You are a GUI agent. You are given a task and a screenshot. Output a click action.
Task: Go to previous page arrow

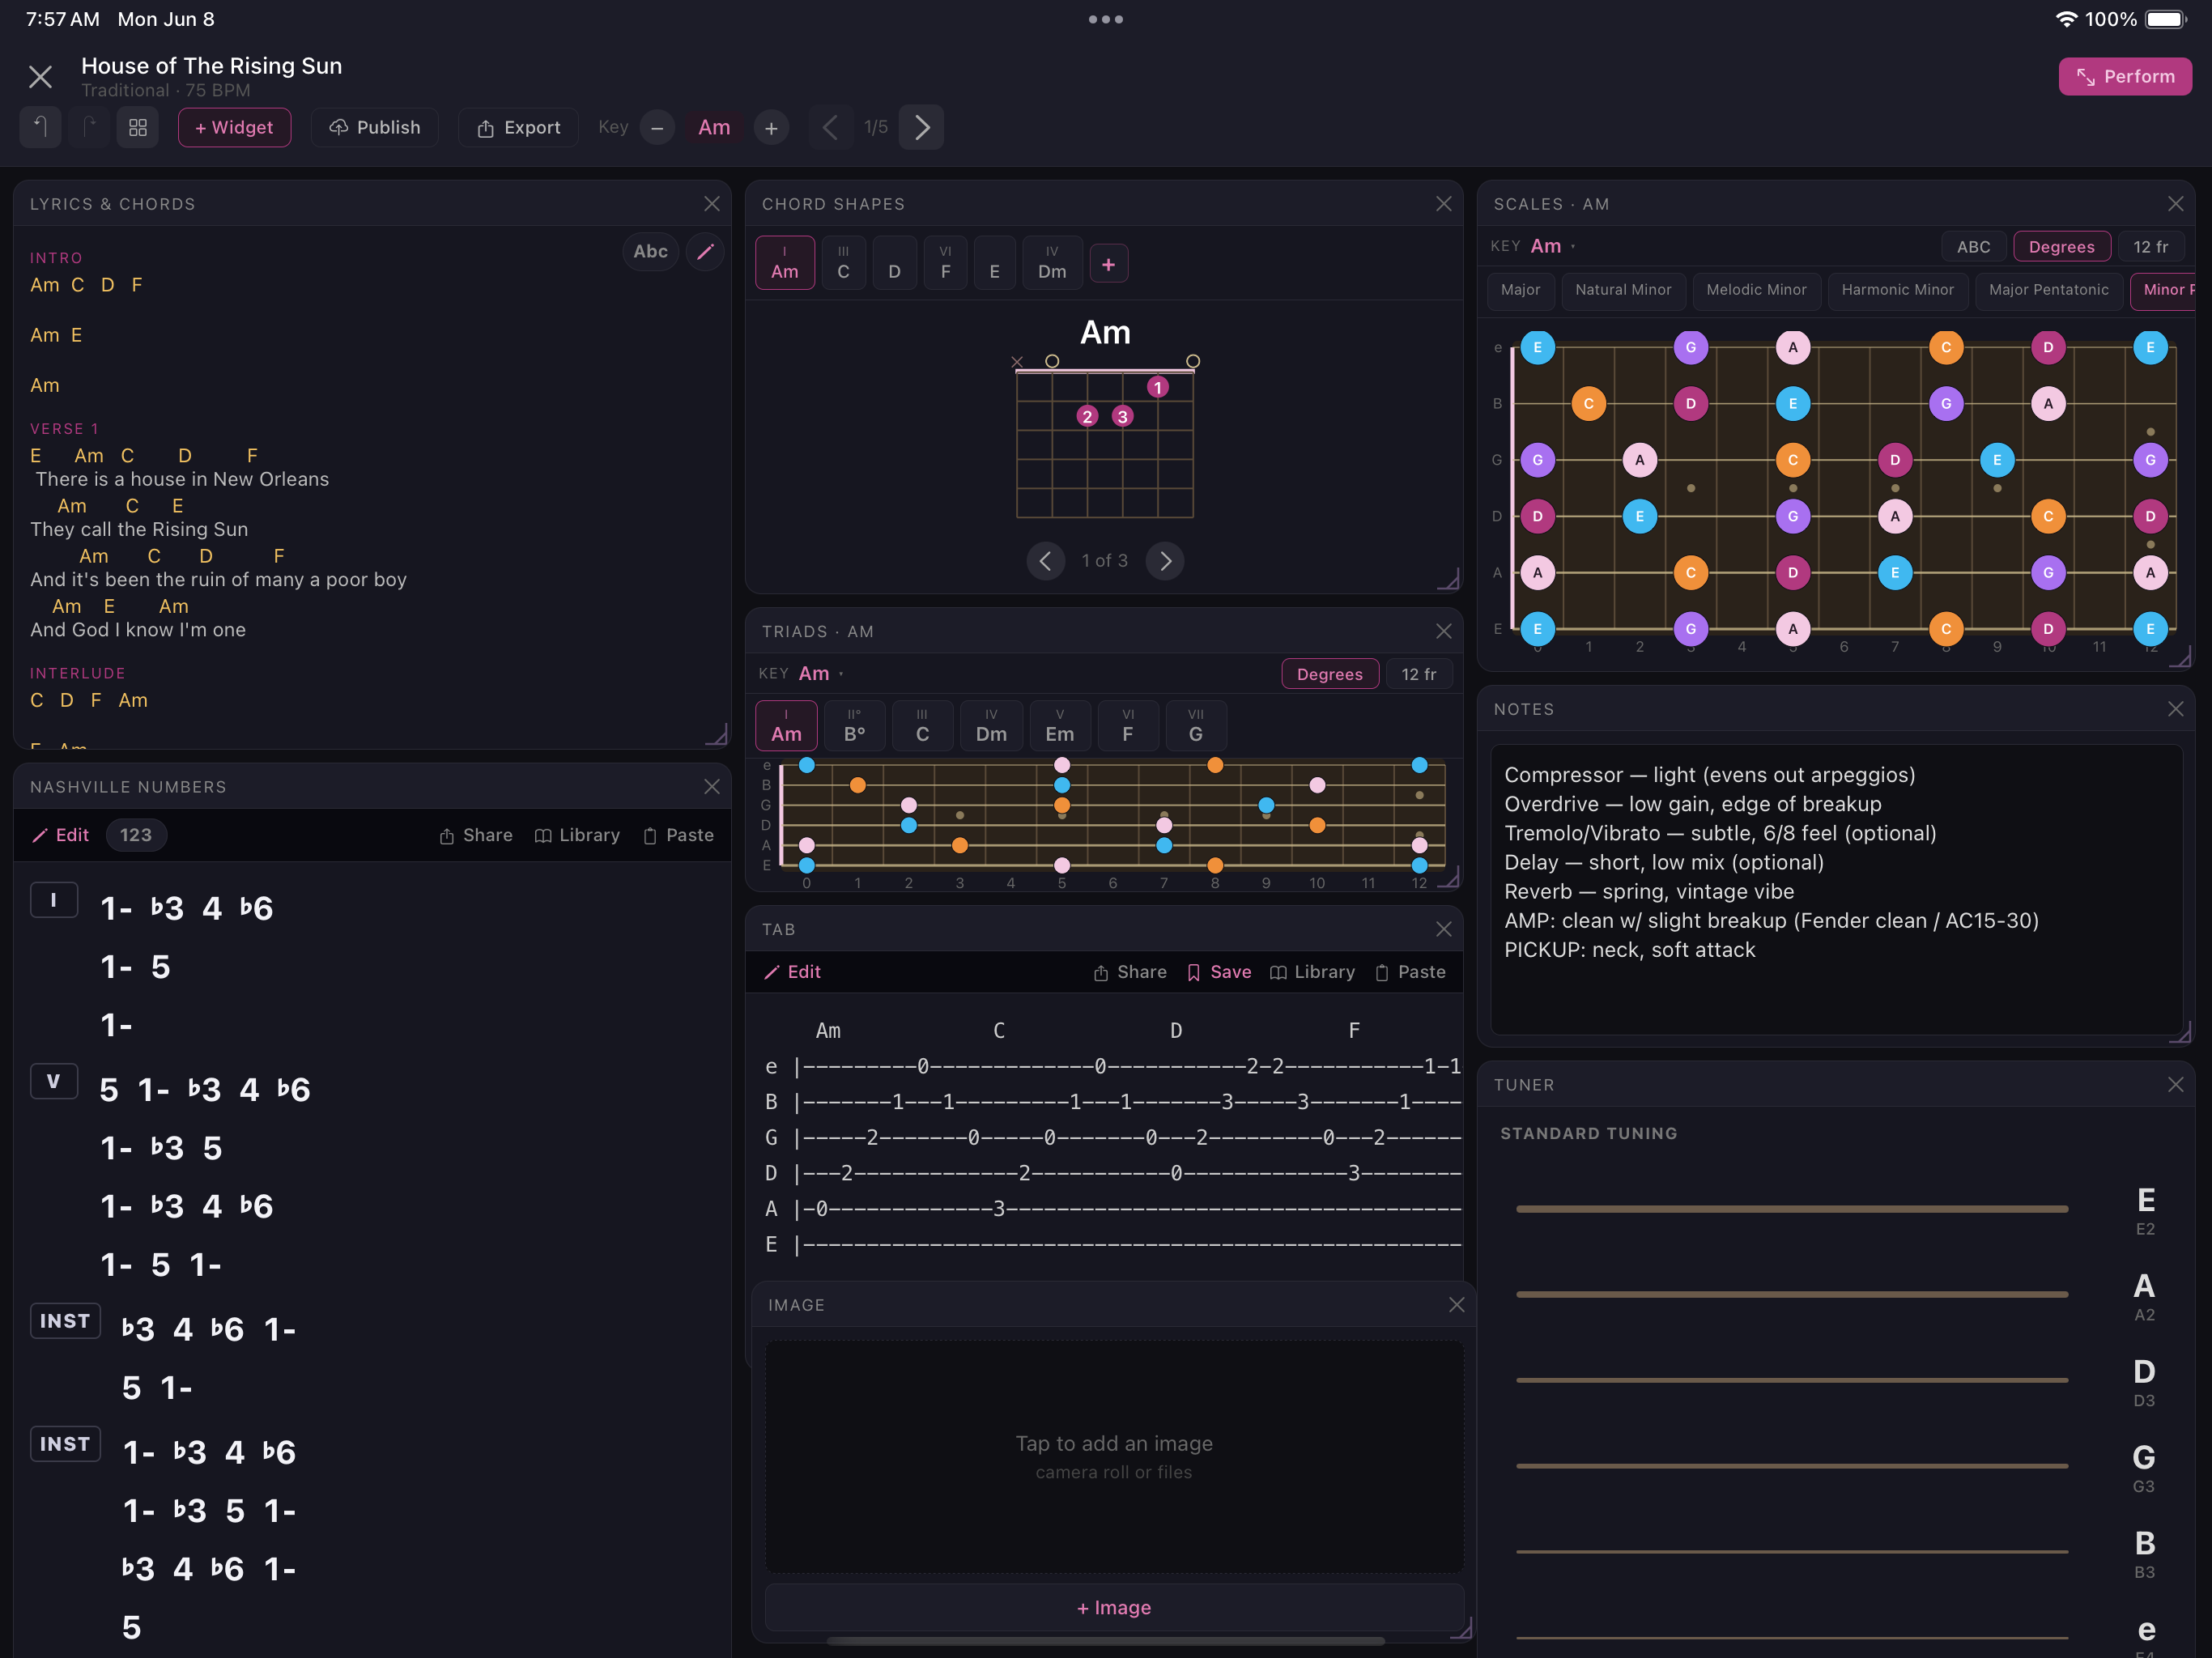[x=830, y=127]
